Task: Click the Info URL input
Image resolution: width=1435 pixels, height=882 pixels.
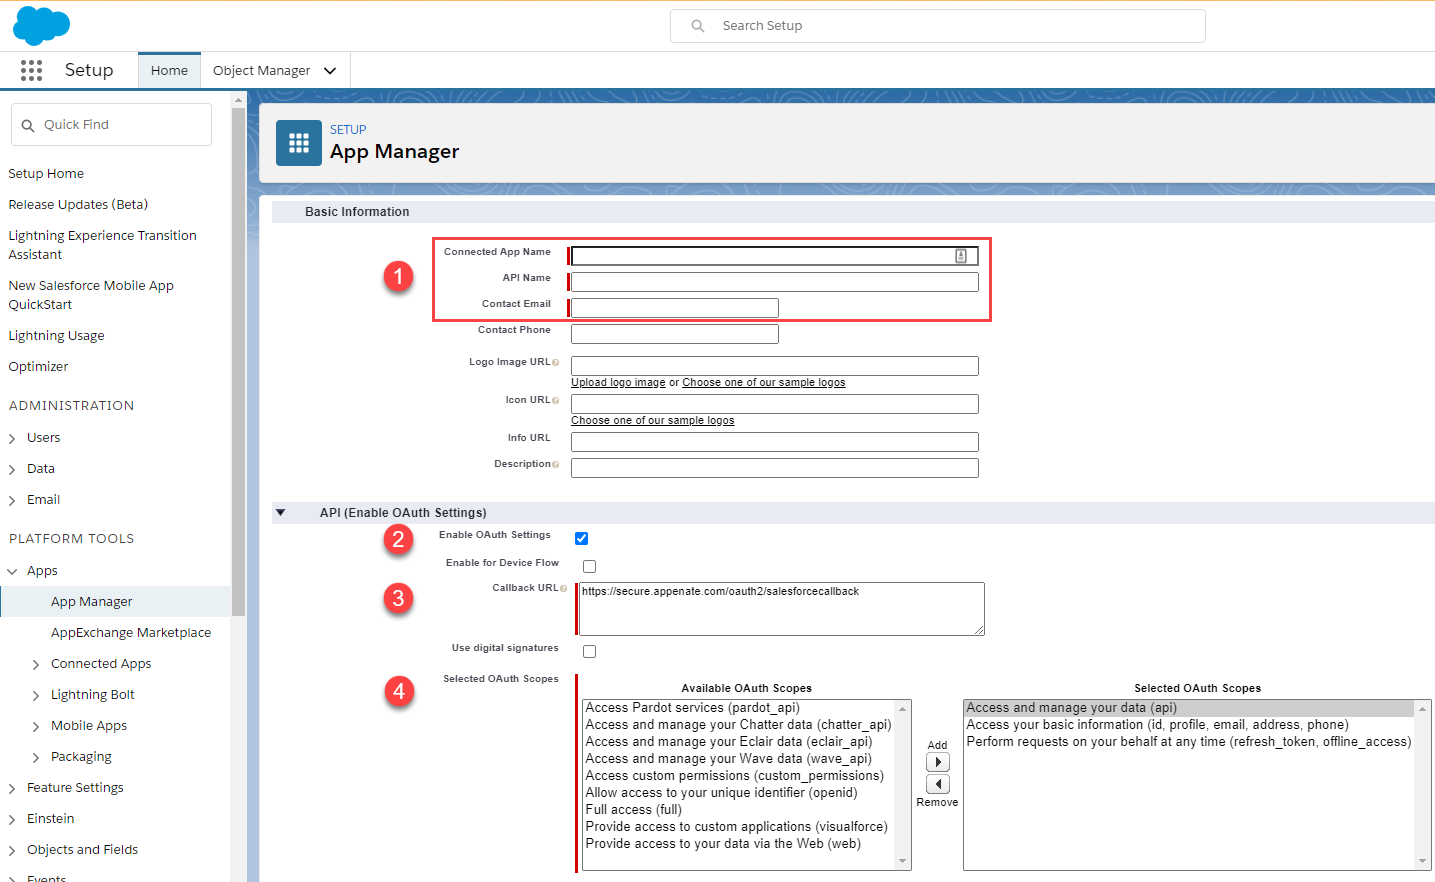Action: pos(774,442)
